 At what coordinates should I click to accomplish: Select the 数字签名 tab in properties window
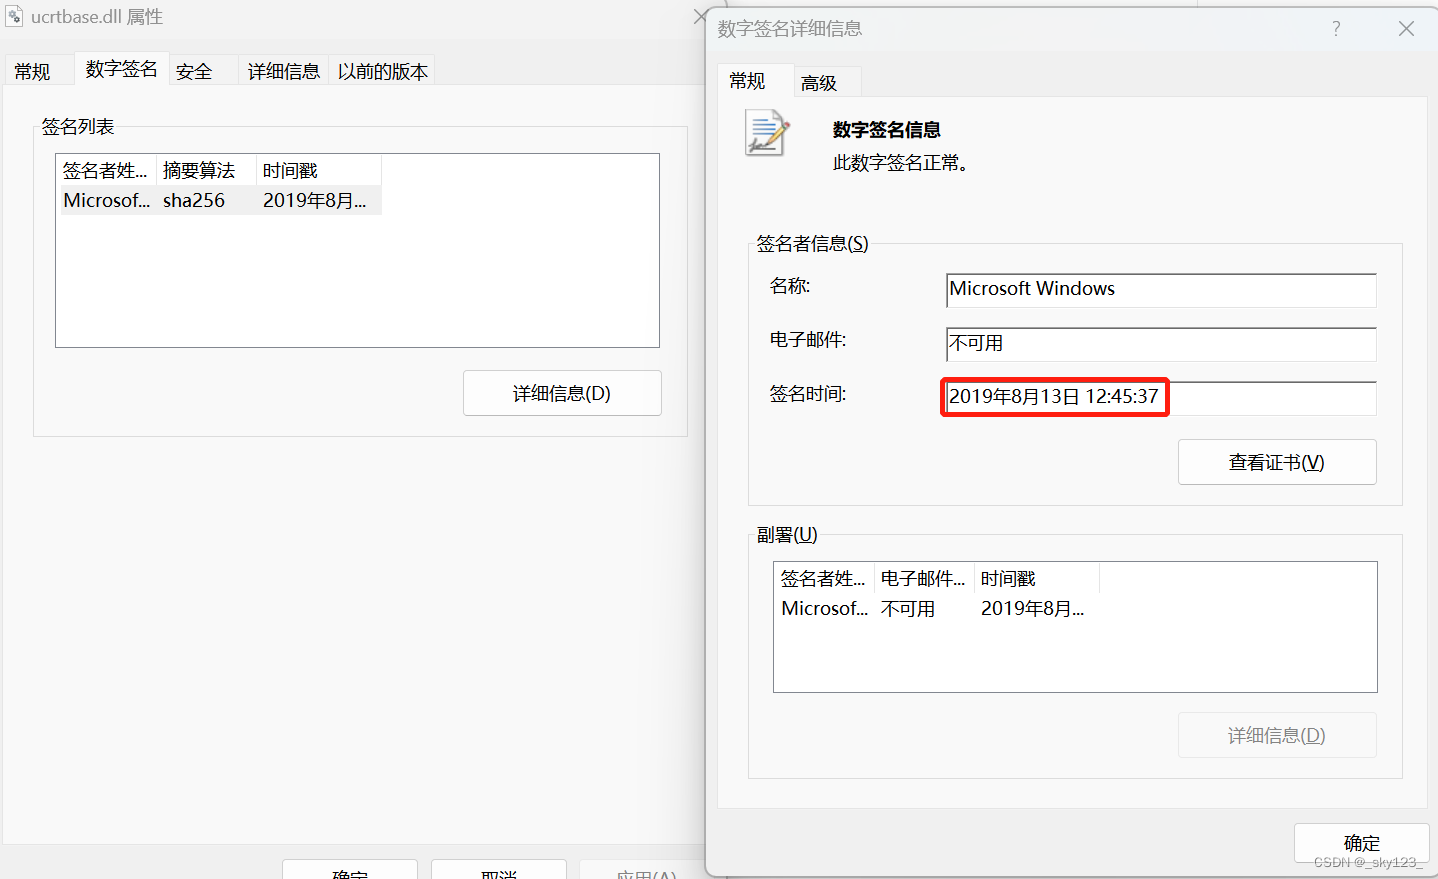[x=121, y=68]
